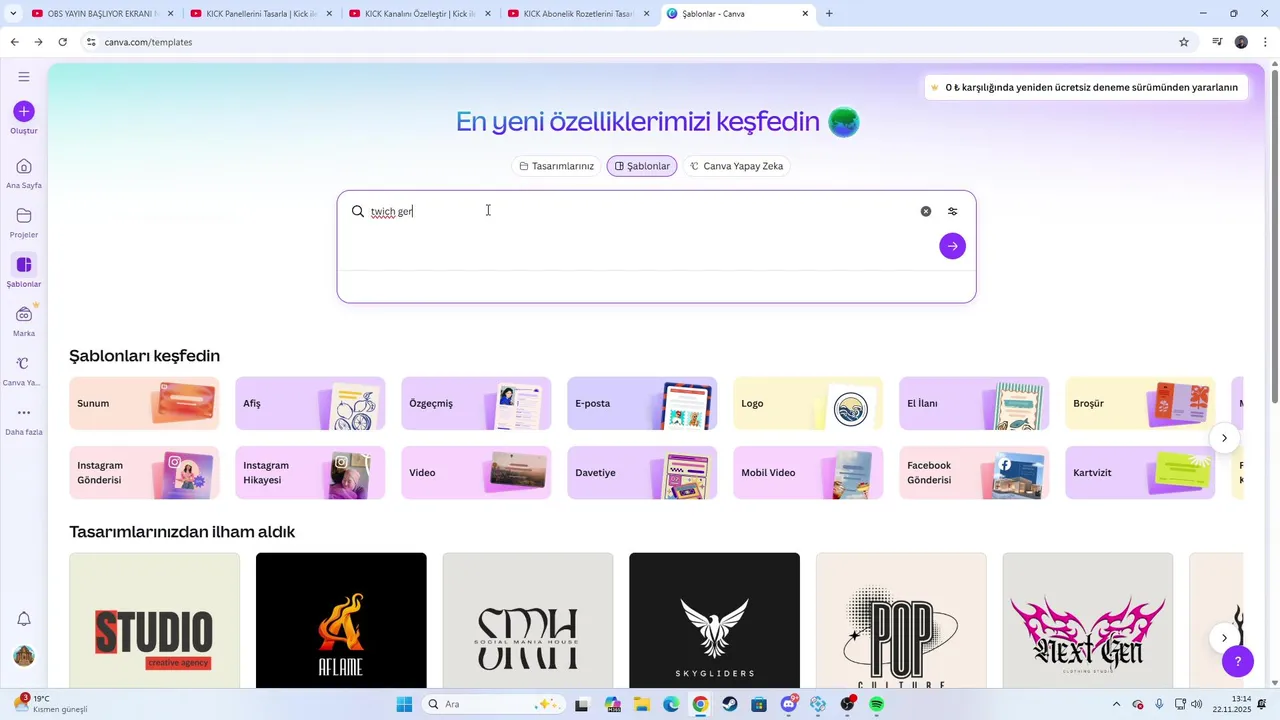Open the Mobil Video category
Screen dimensions: 1280x720
(x=808, y=472)
